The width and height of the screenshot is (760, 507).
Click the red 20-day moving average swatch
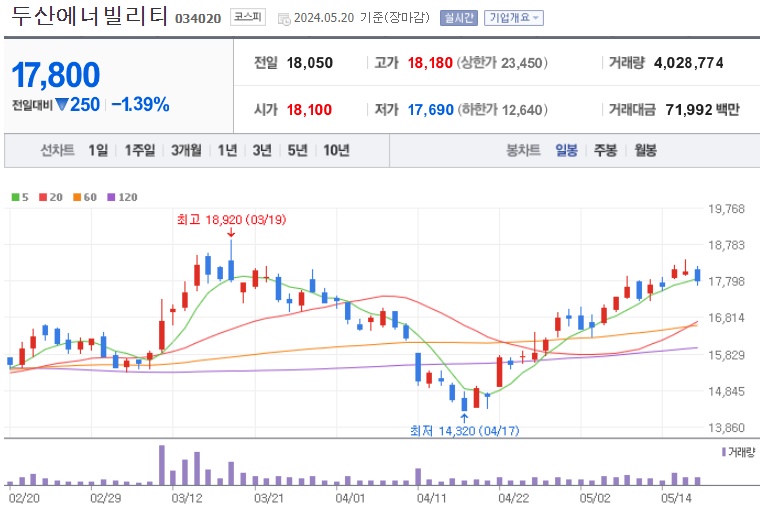click(x=43, y=197)
